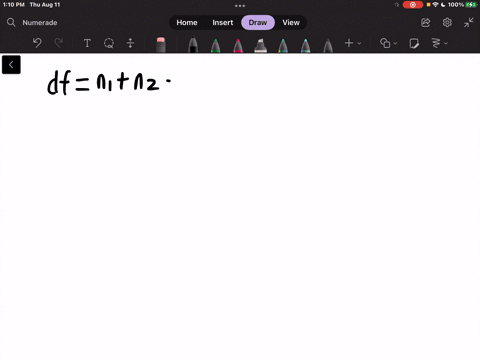Expand the Shapes dropdown arrow
Image resolution: width=480 pixels, height=360 pixels.
pyautogui.click(x=395, y=43)
